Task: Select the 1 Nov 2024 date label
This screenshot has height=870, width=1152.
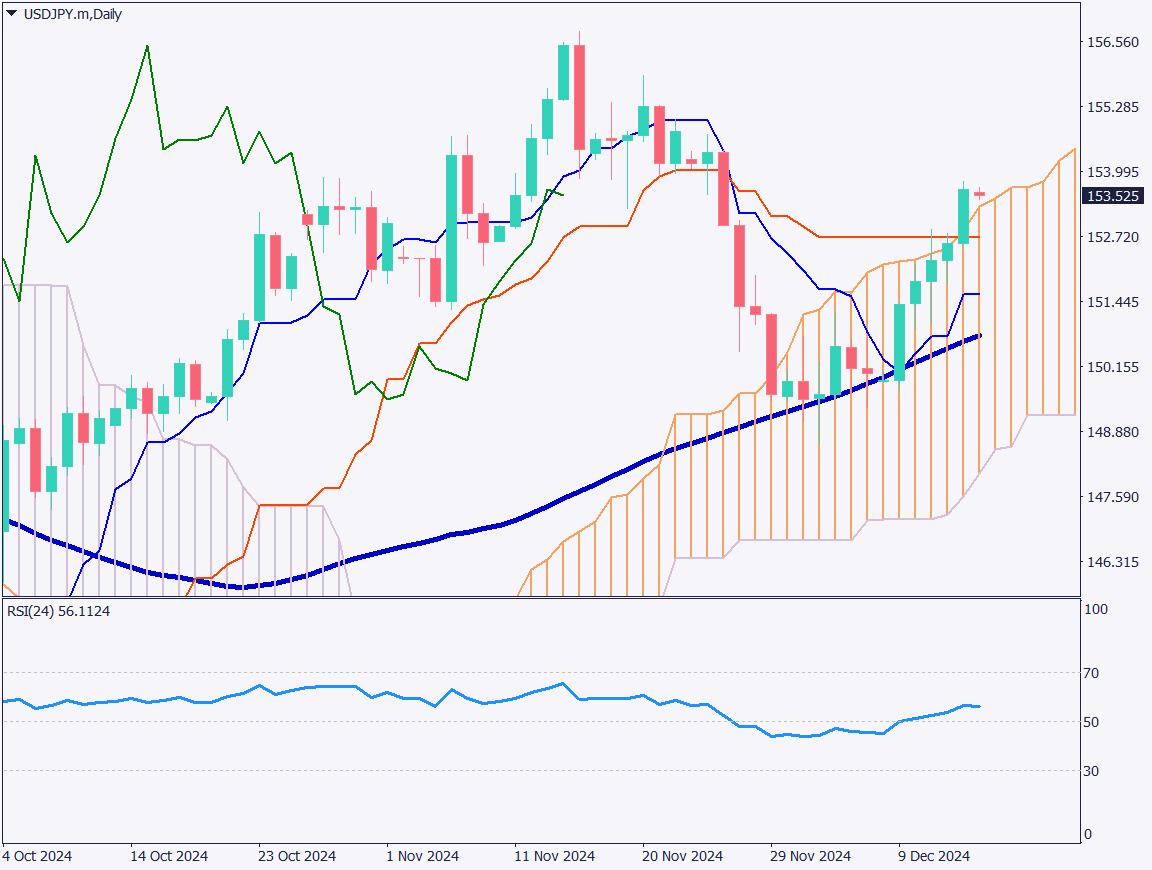Action: (424, 857)
